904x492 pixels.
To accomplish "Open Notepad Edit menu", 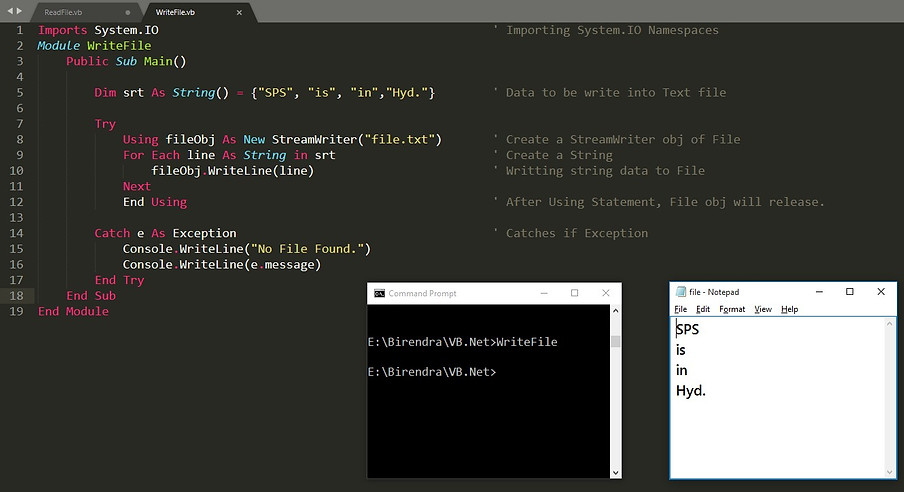I will 703,309.
